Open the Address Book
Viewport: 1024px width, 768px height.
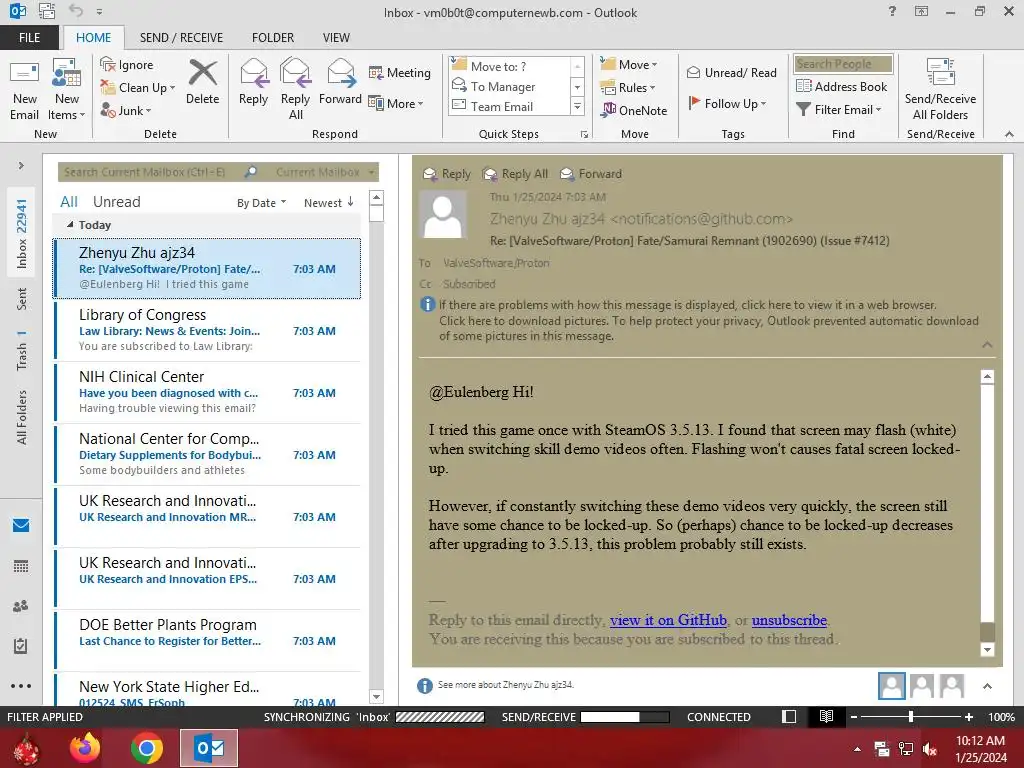click(842, 87)
